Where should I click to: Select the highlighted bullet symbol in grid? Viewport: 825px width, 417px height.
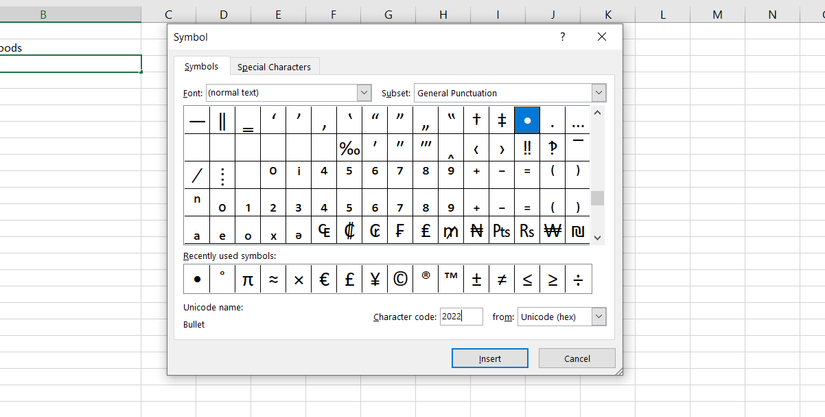tap(527, 121)
